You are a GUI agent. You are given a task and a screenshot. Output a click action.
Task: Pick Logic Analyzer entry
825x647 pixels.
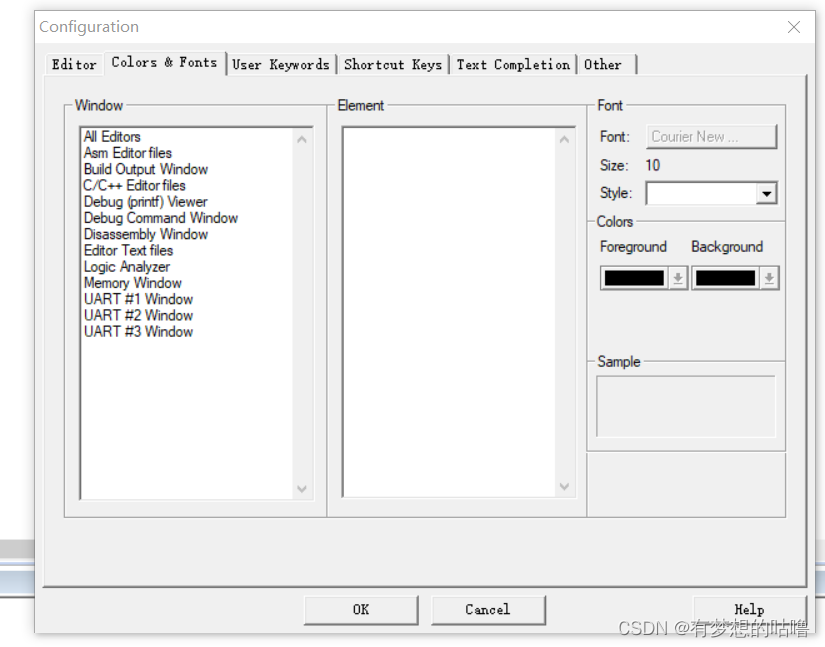(127, 267)
